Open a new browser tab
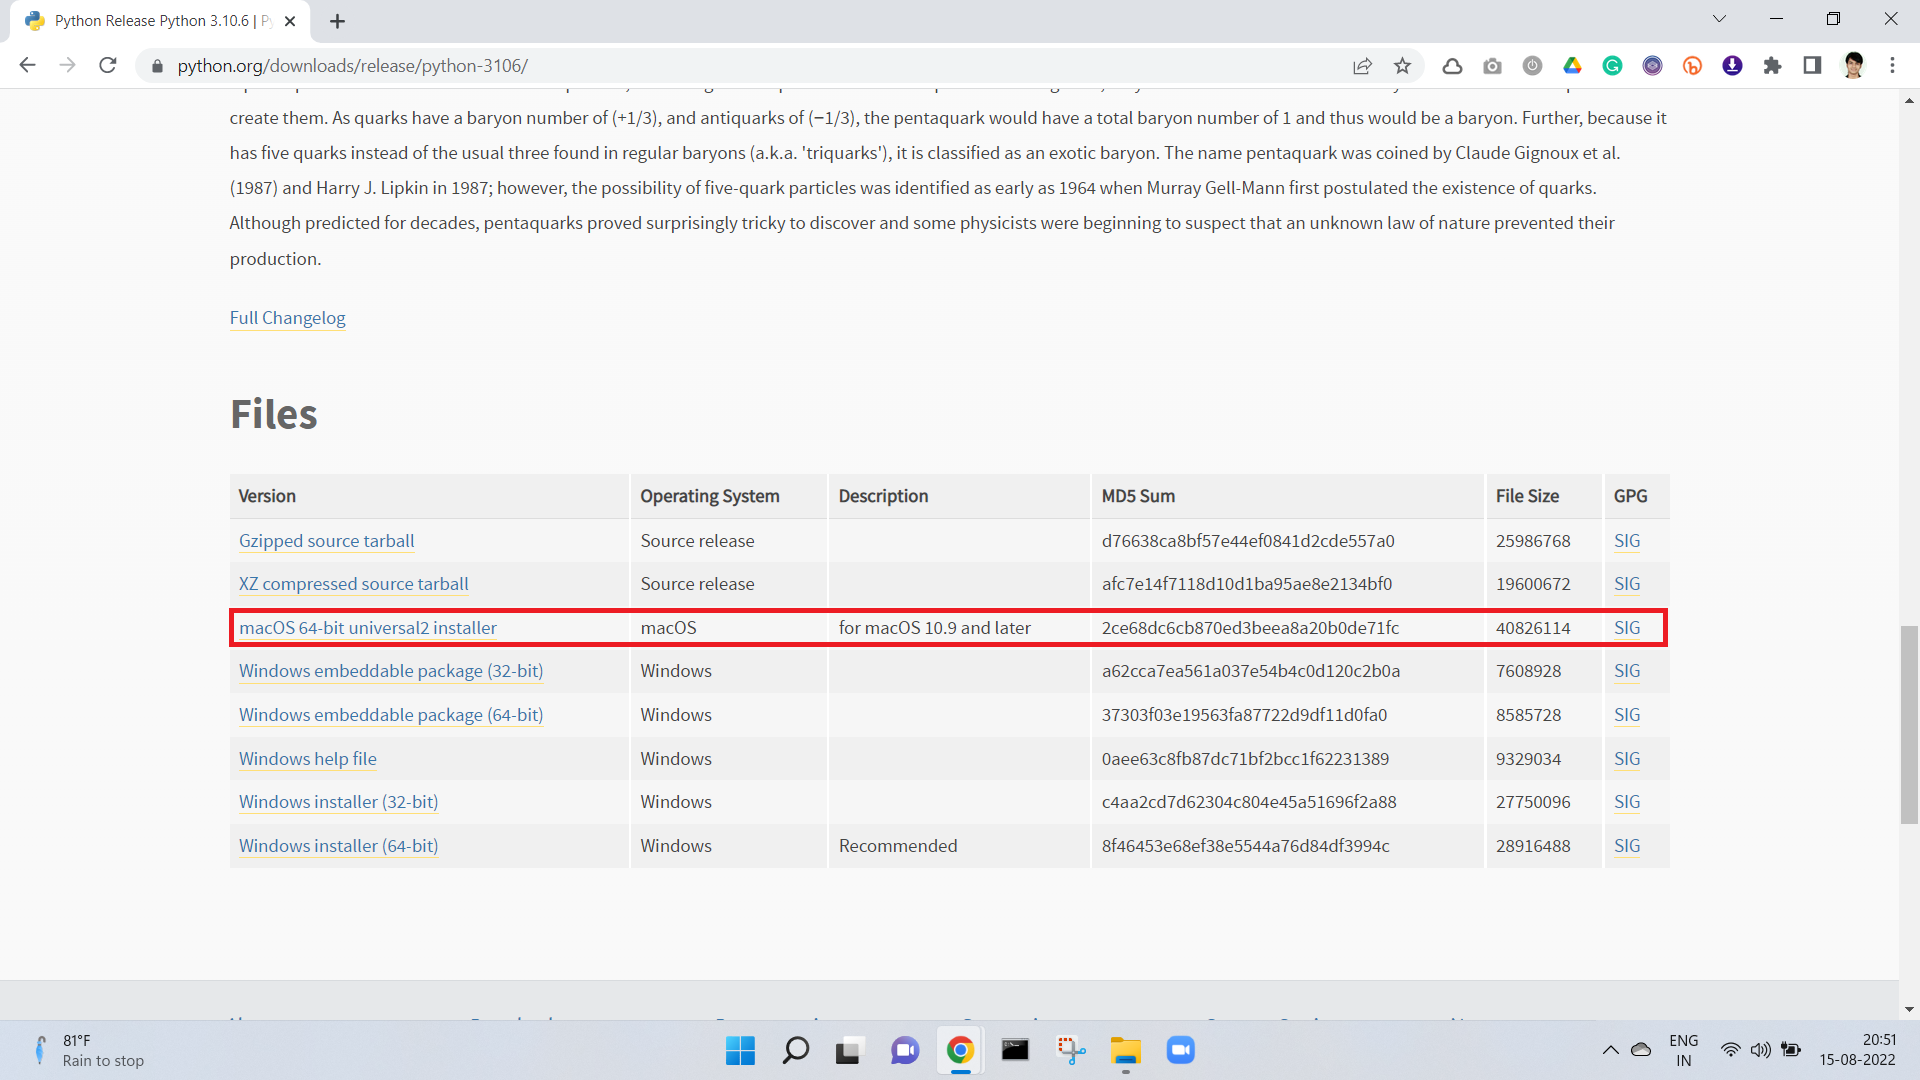Screen dimensions: 1920x1080 337,20
